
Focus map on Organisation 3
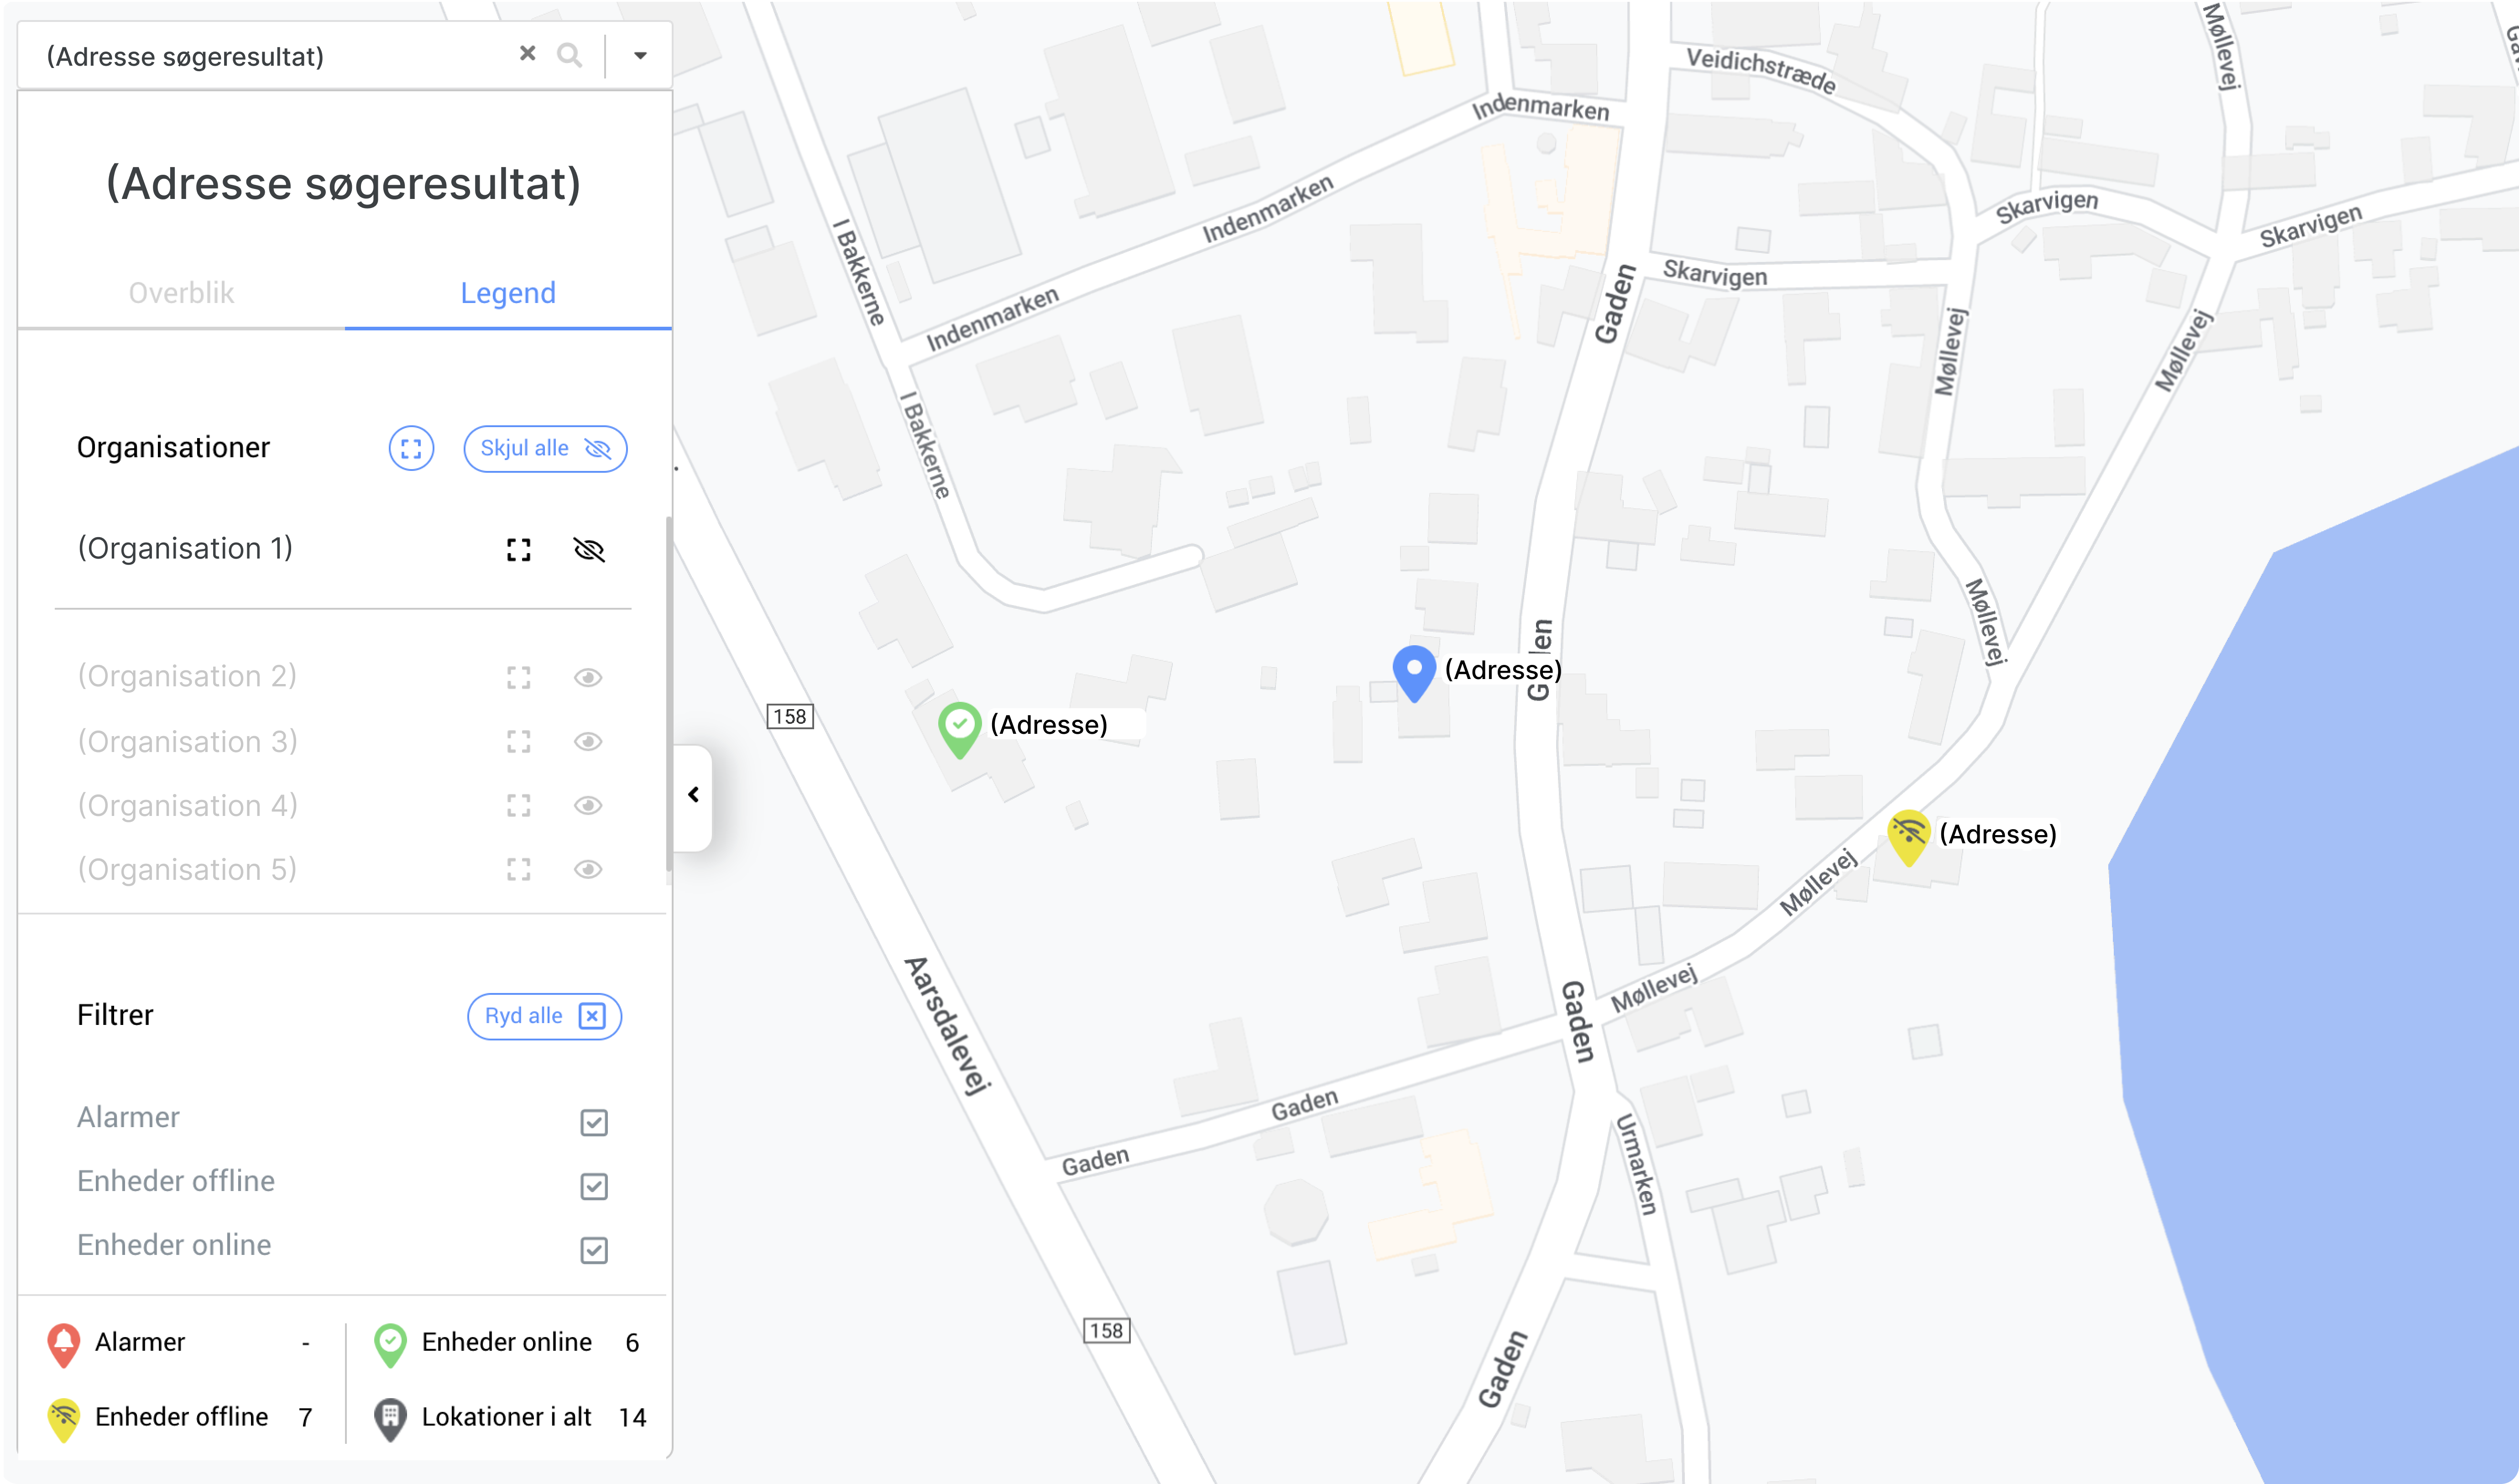coord(518,742)
